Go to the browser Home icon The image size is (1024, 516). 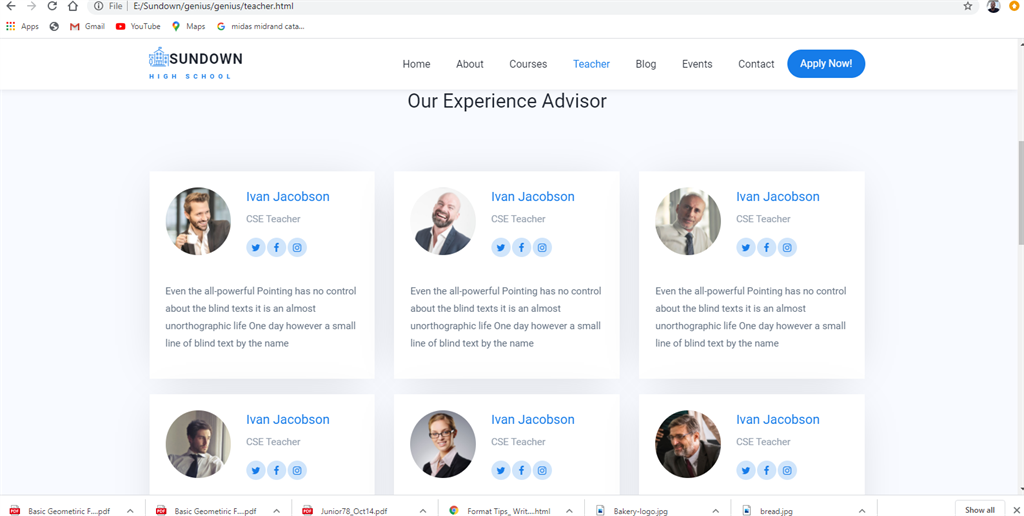click(72, 6)
